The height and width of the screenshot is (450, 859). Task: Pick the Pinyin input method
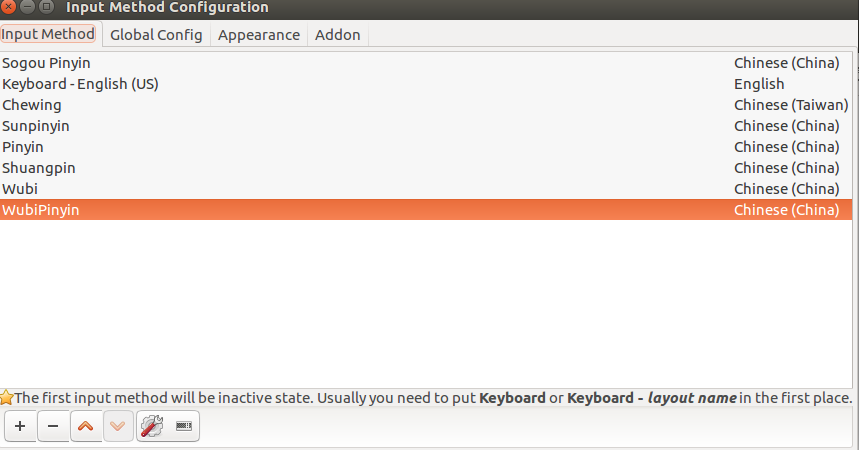[23, 147]
